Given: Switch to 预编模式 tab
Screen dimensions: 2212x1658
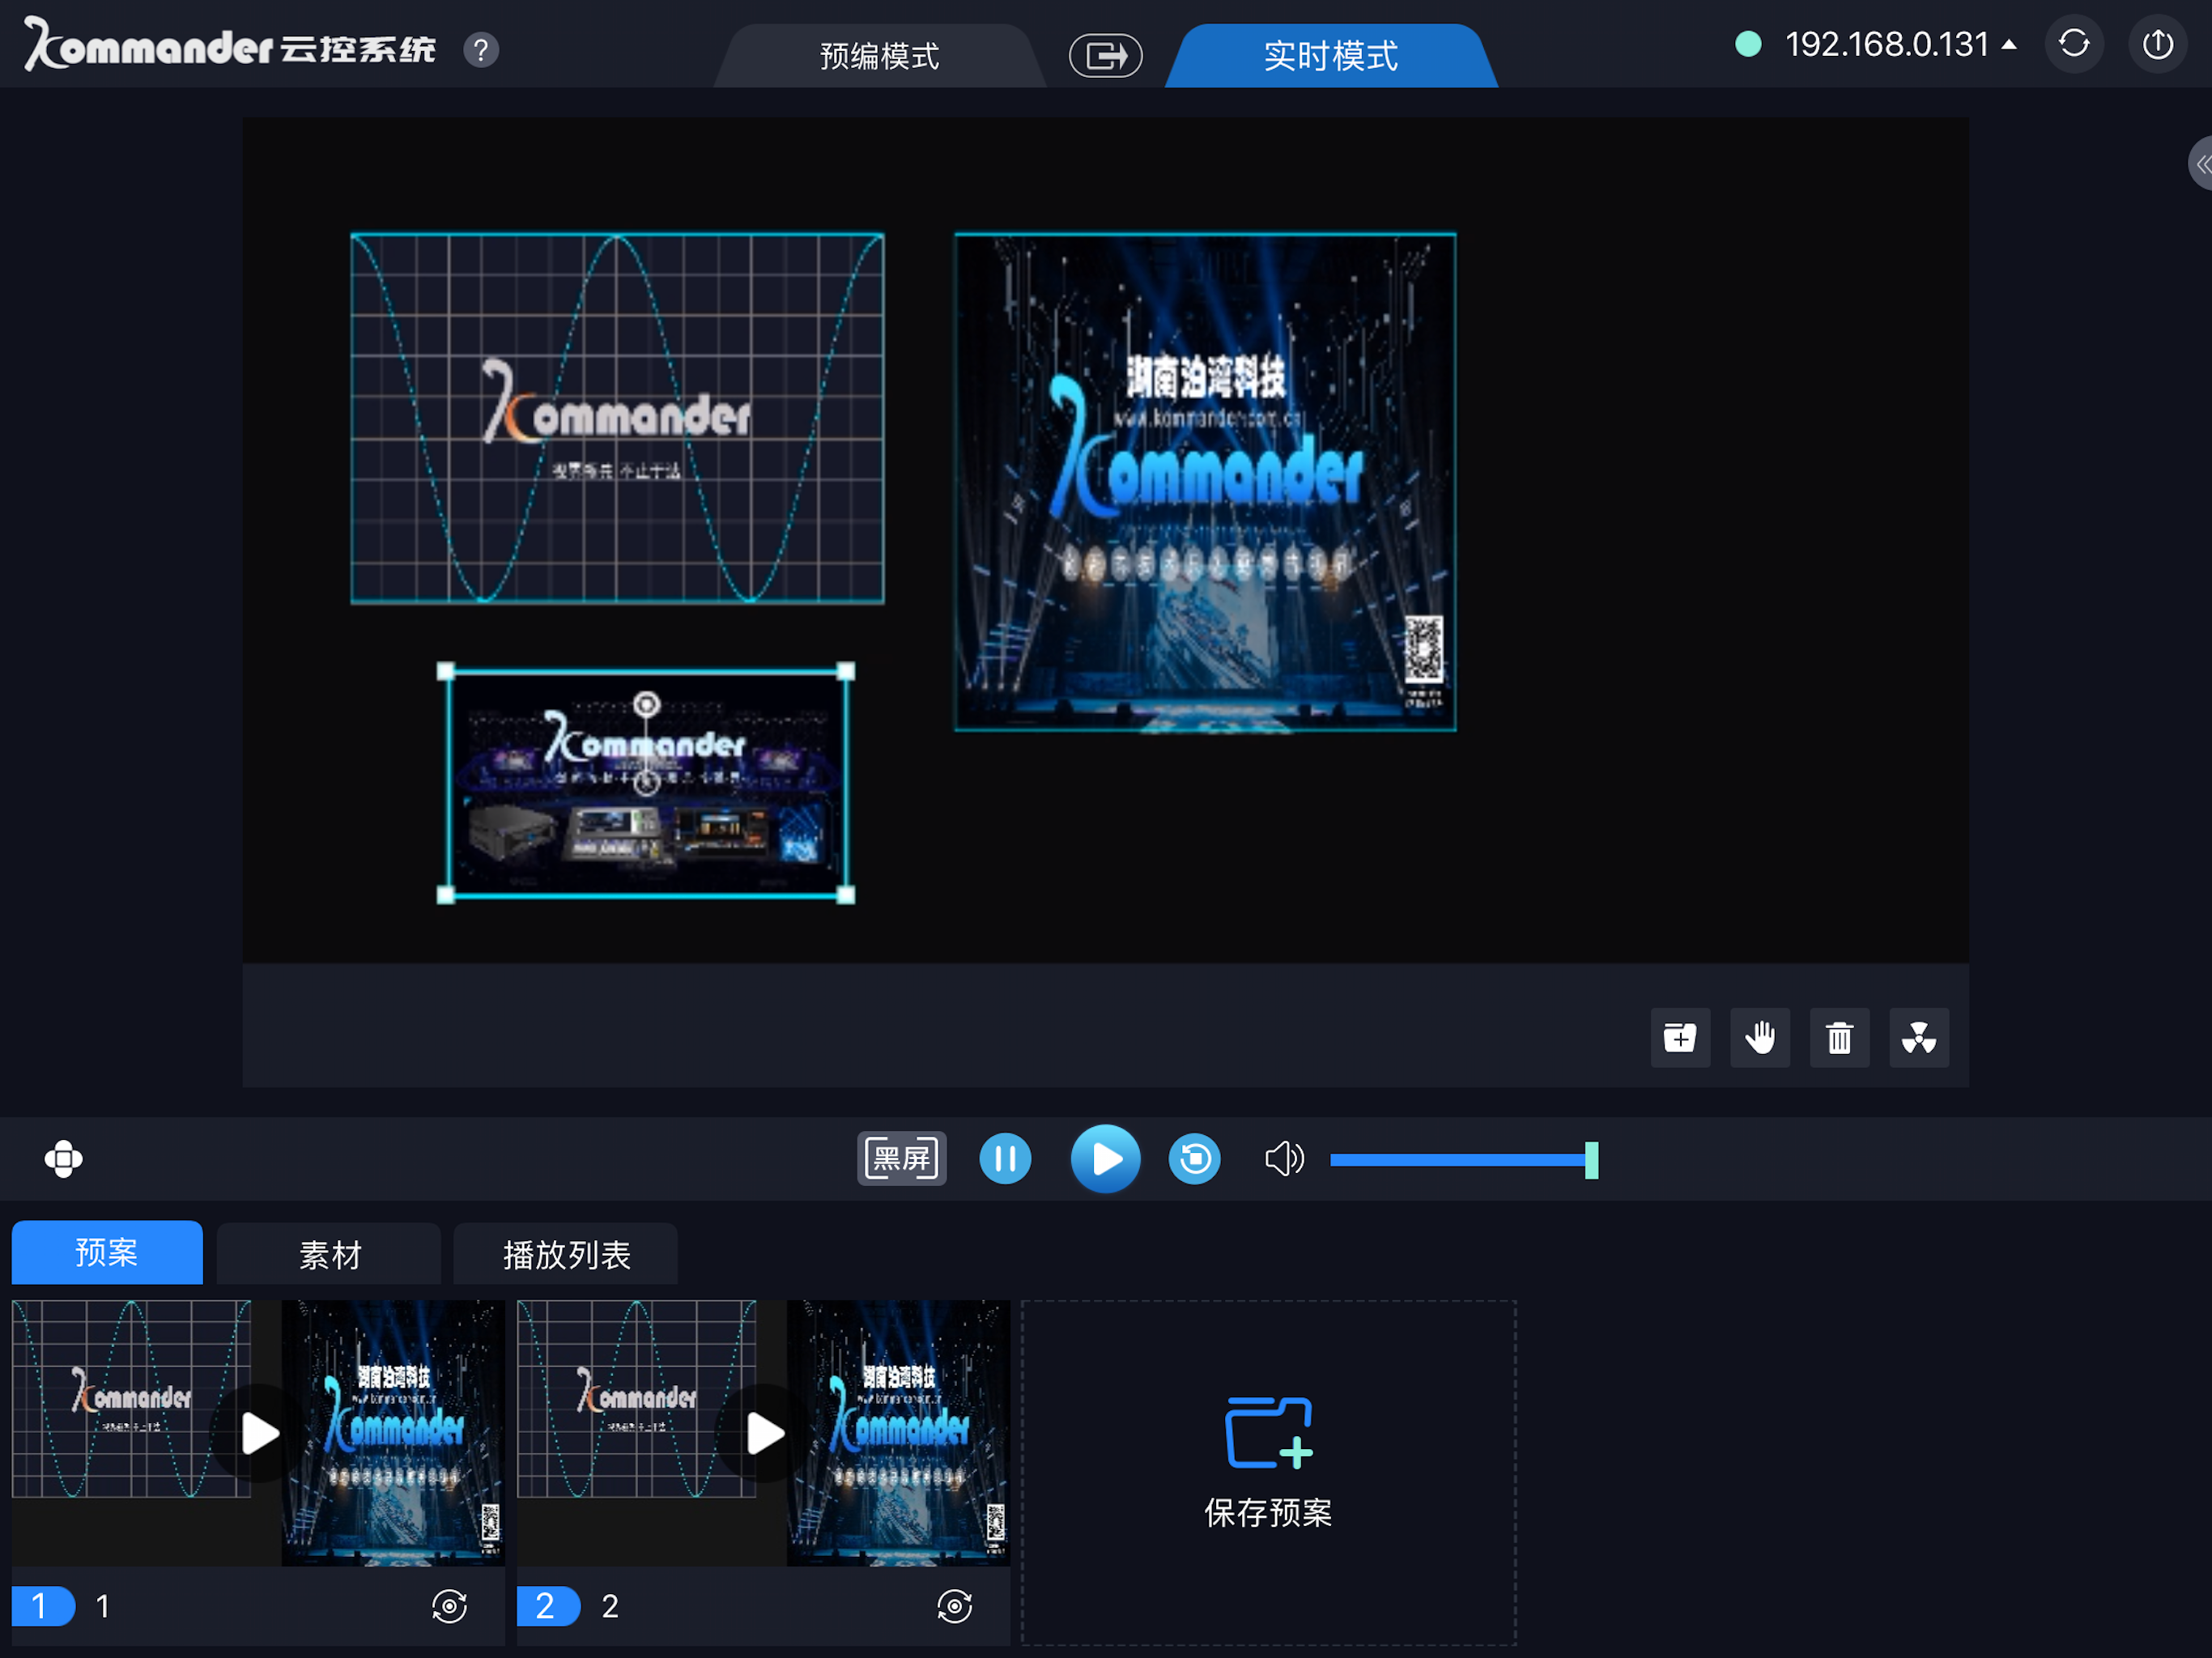Looking at the screenshot, I should click(879, 56).
